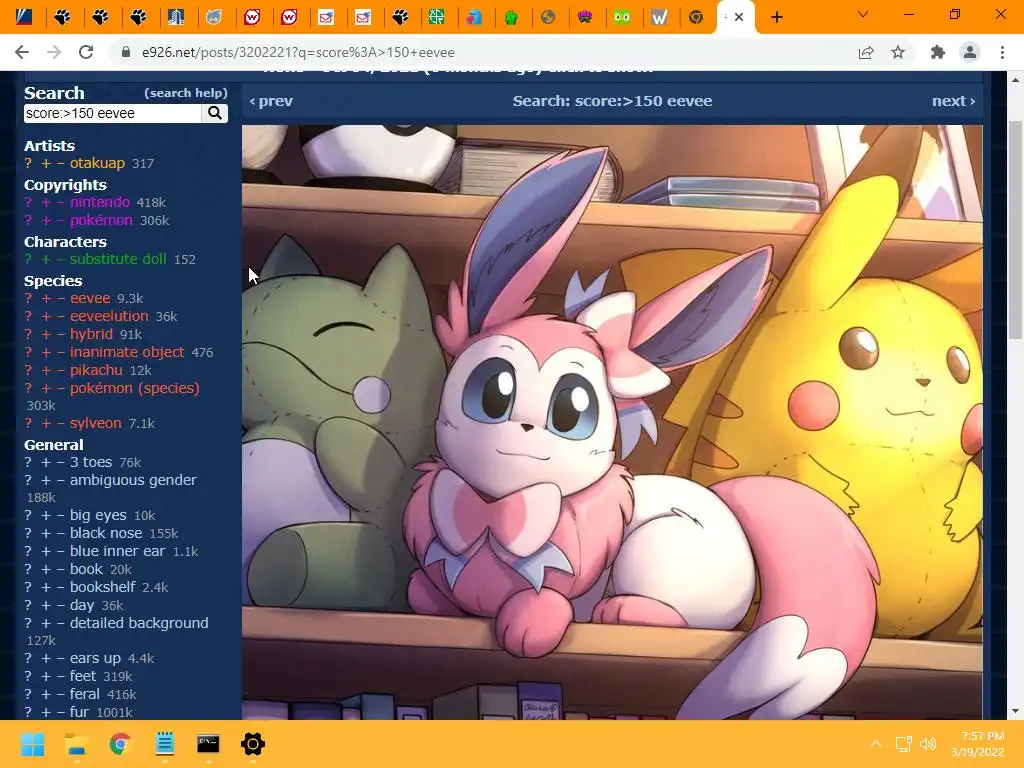This screenshot has width=1024, height=768.
Task: Submit the search with the magnifier button
Action: tap(214, 113)
